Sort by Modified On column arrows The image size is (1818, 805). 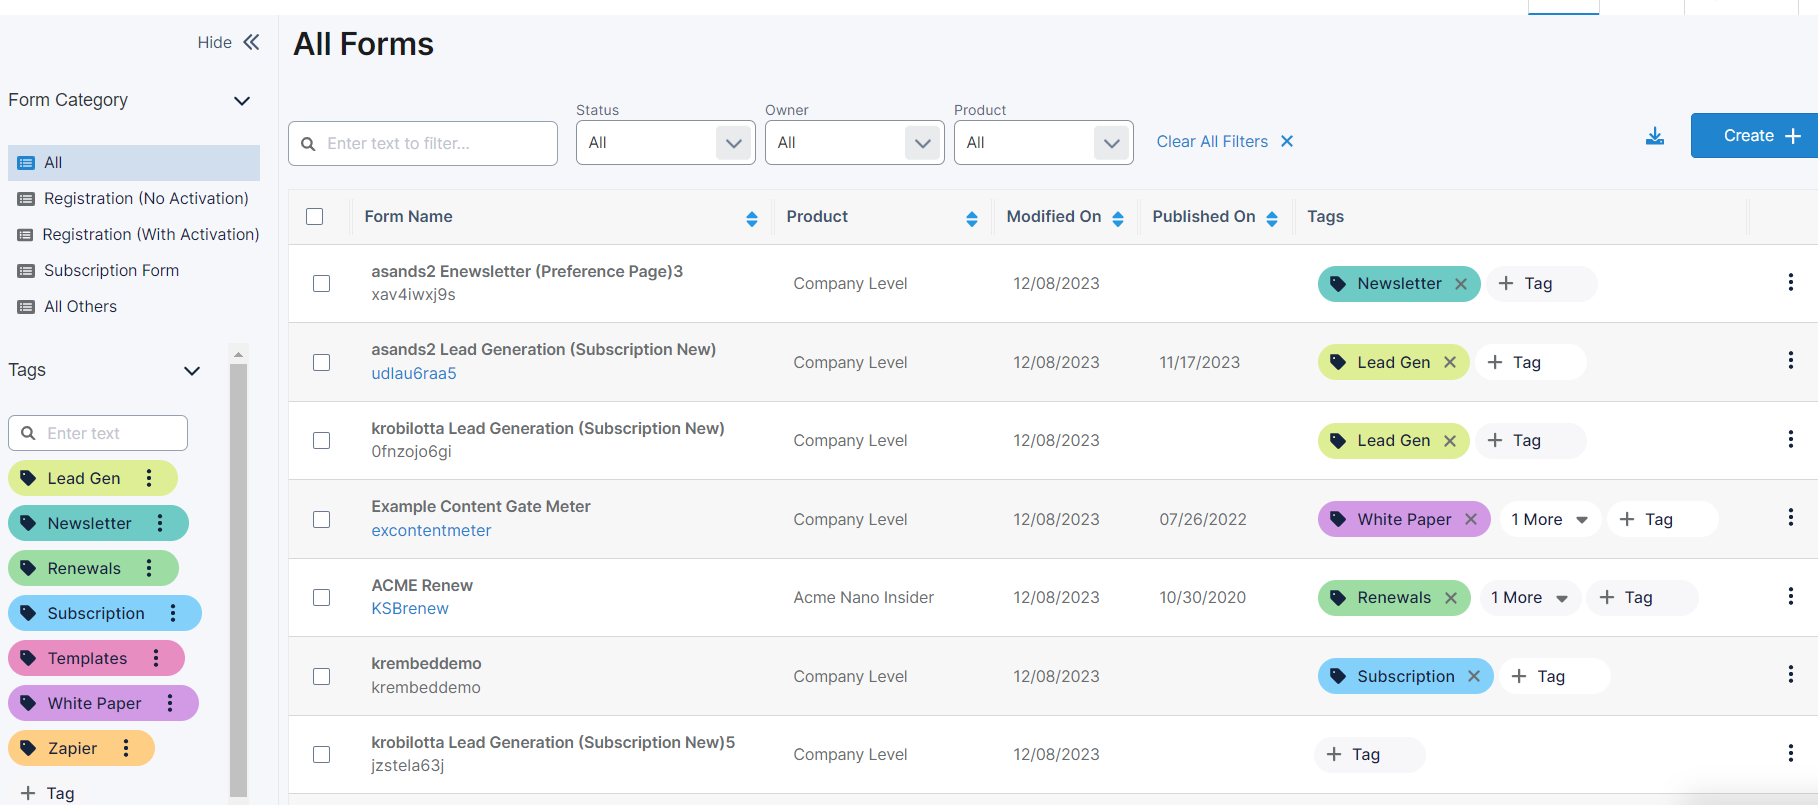pos(1118,218)
